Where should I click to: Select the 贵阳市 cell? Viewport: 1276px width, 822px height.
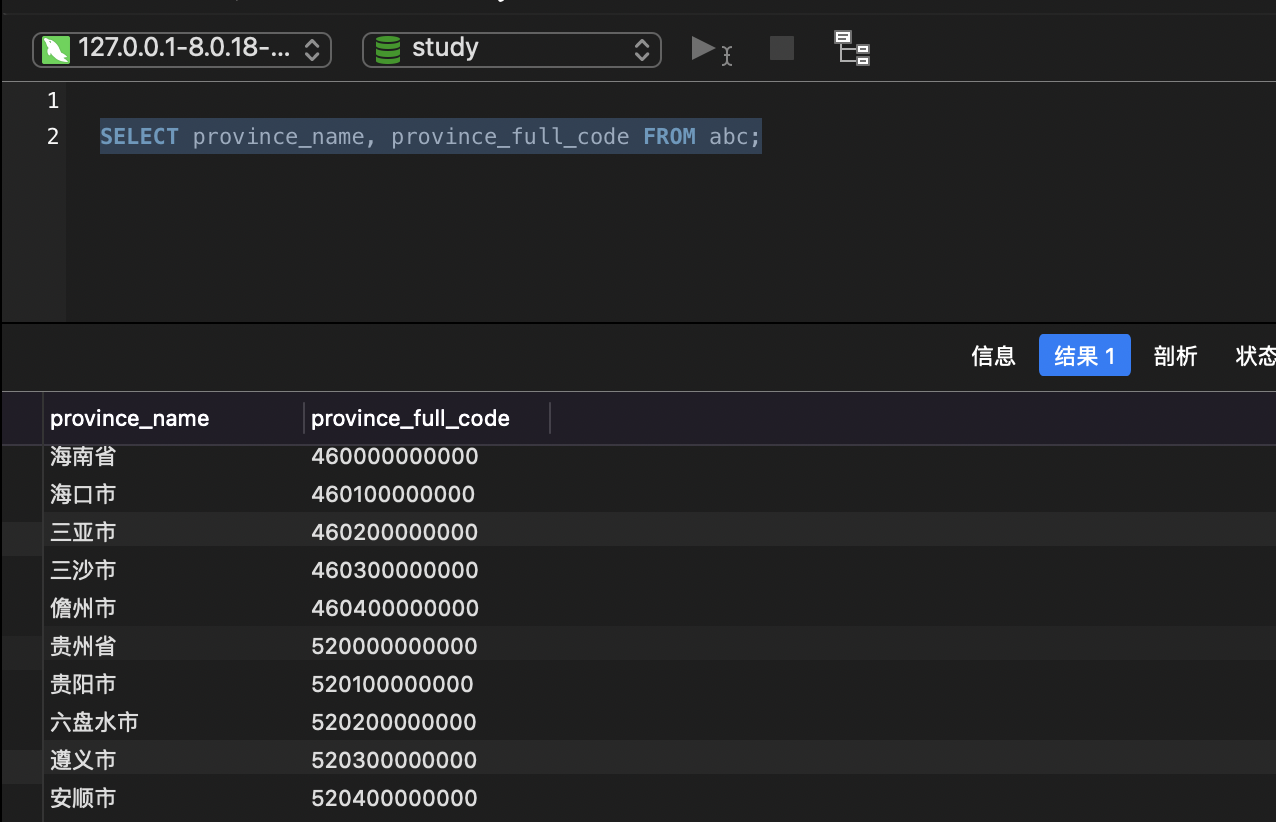[x=83, y=684]
